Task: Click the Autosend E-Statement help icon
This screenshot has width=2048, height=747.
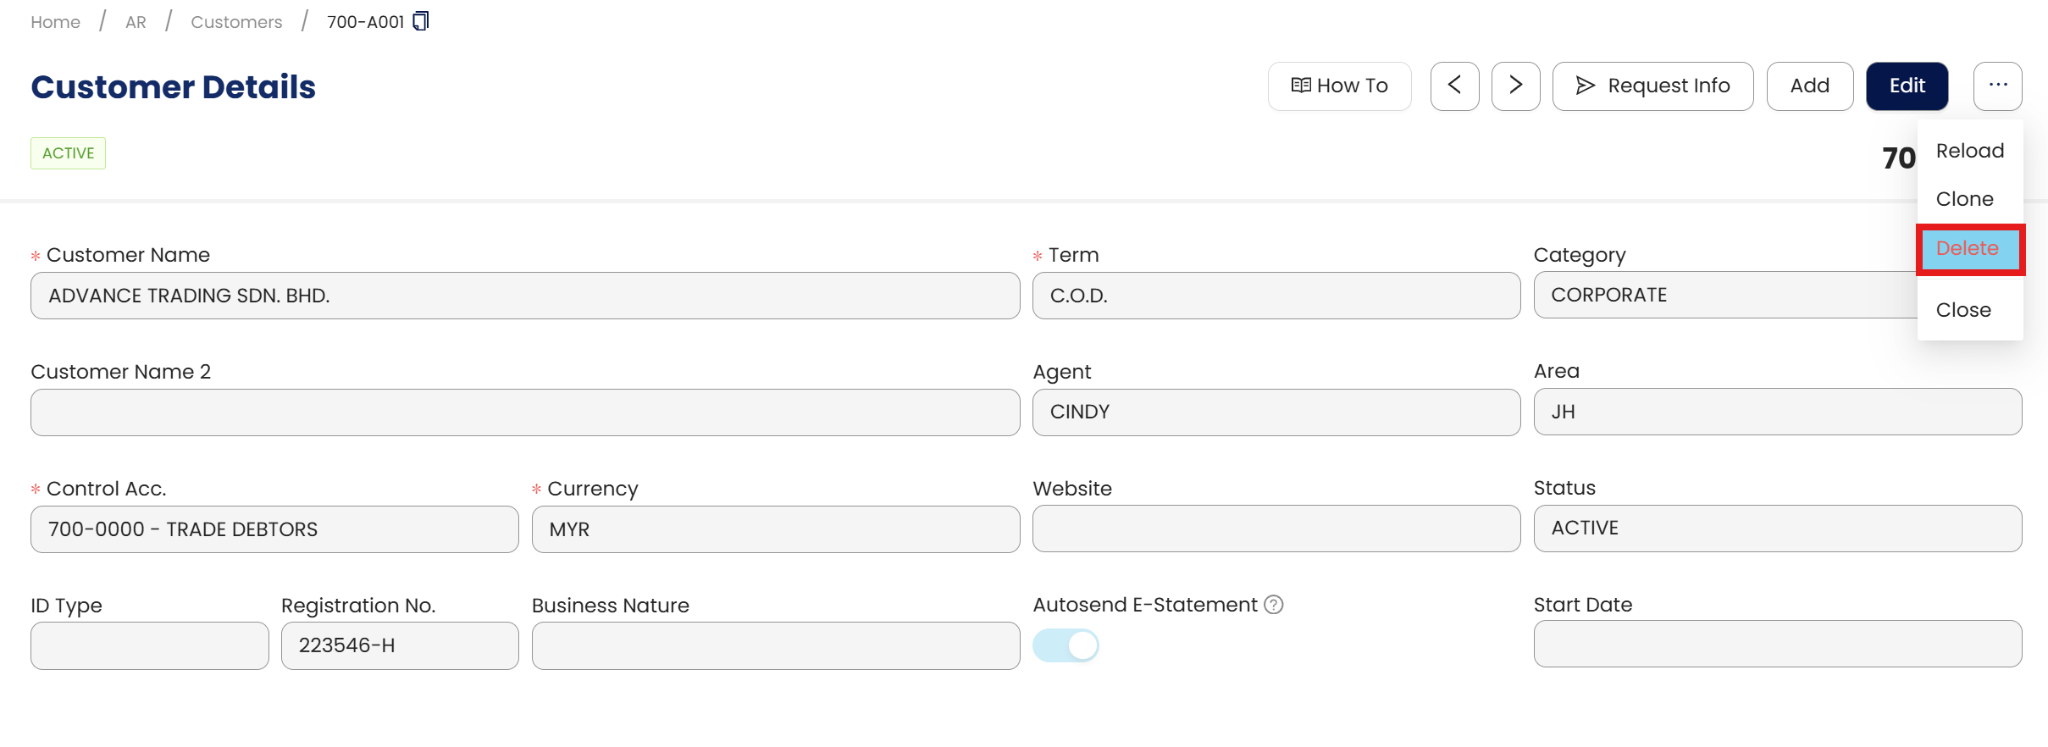Action: tap(1273, 605)
